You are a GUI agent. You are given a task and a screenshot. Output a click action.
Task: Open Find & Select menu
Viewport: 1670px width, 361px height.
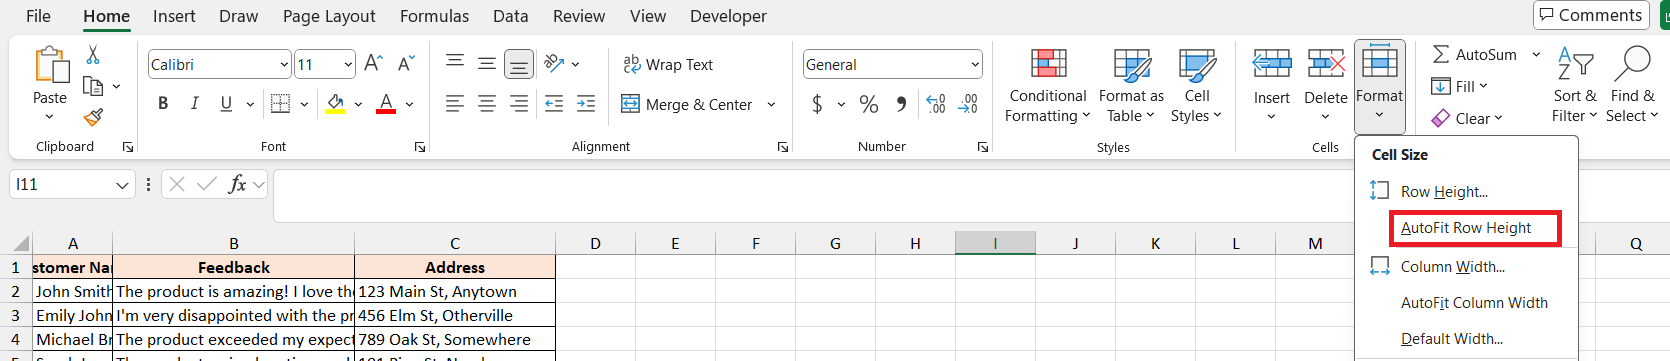pyautogui.click(x=1632, y=86)
